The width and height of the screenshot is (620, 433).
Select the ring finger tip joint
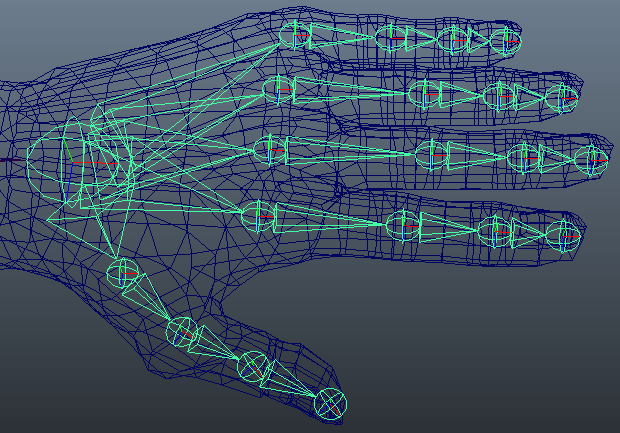click(x=562, y=97)
